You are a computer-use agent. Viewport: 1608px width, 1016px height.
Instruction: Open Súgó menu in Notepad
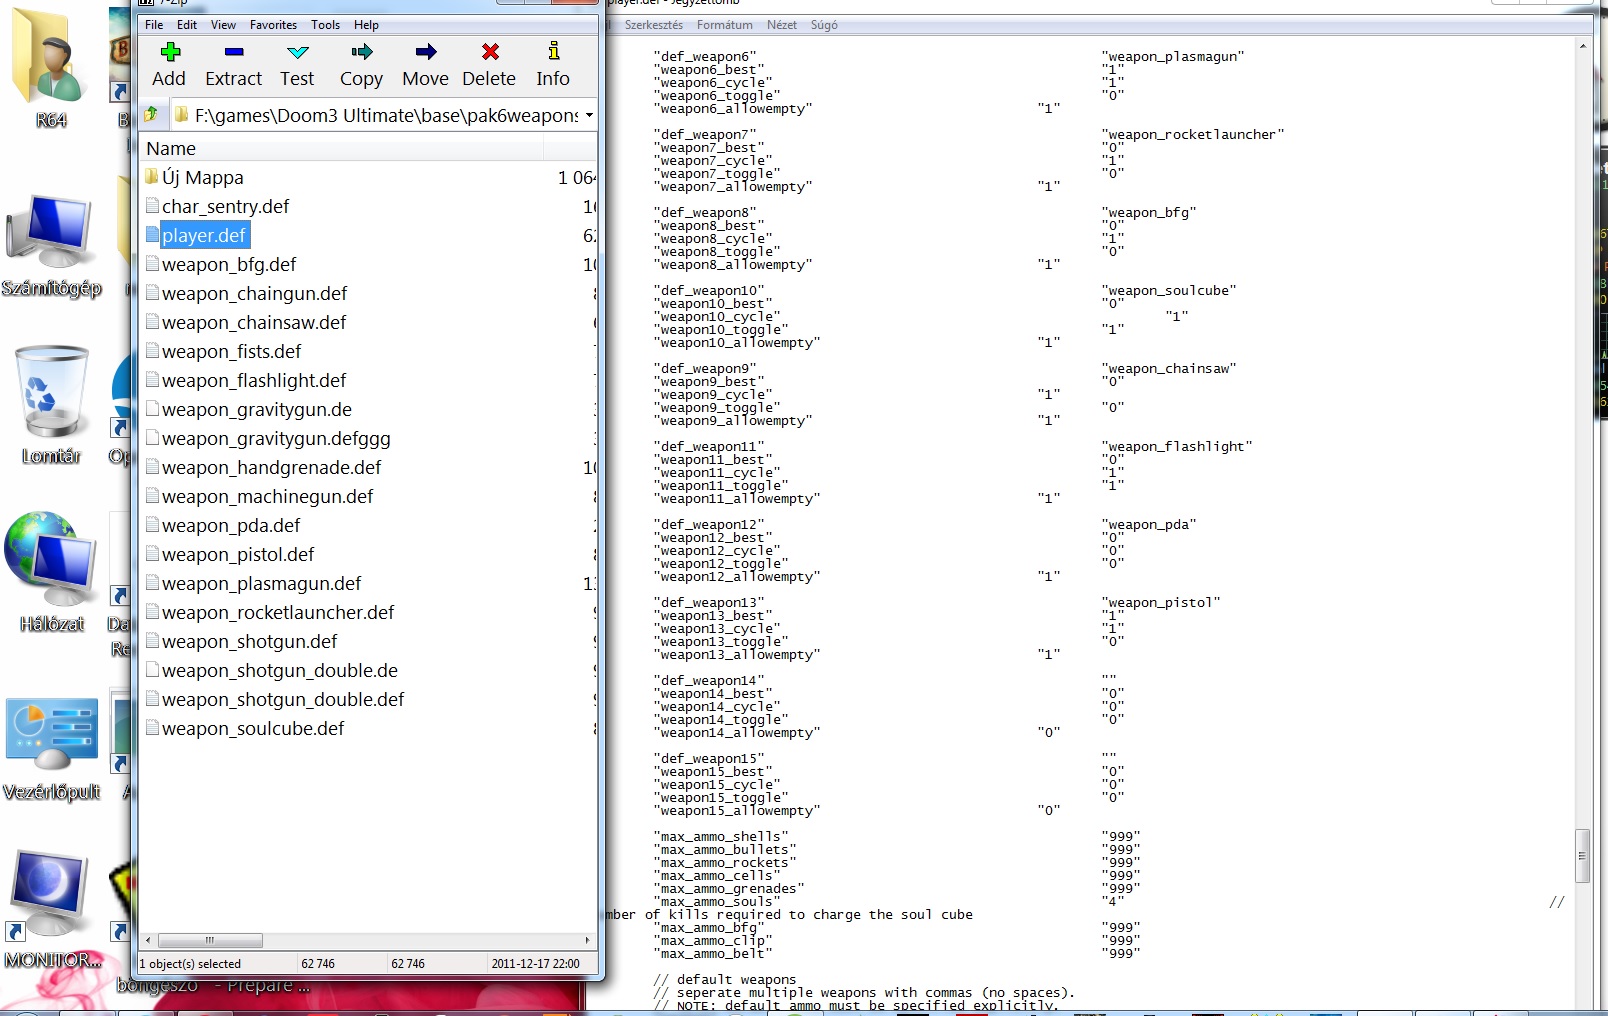tap(824, 25)
